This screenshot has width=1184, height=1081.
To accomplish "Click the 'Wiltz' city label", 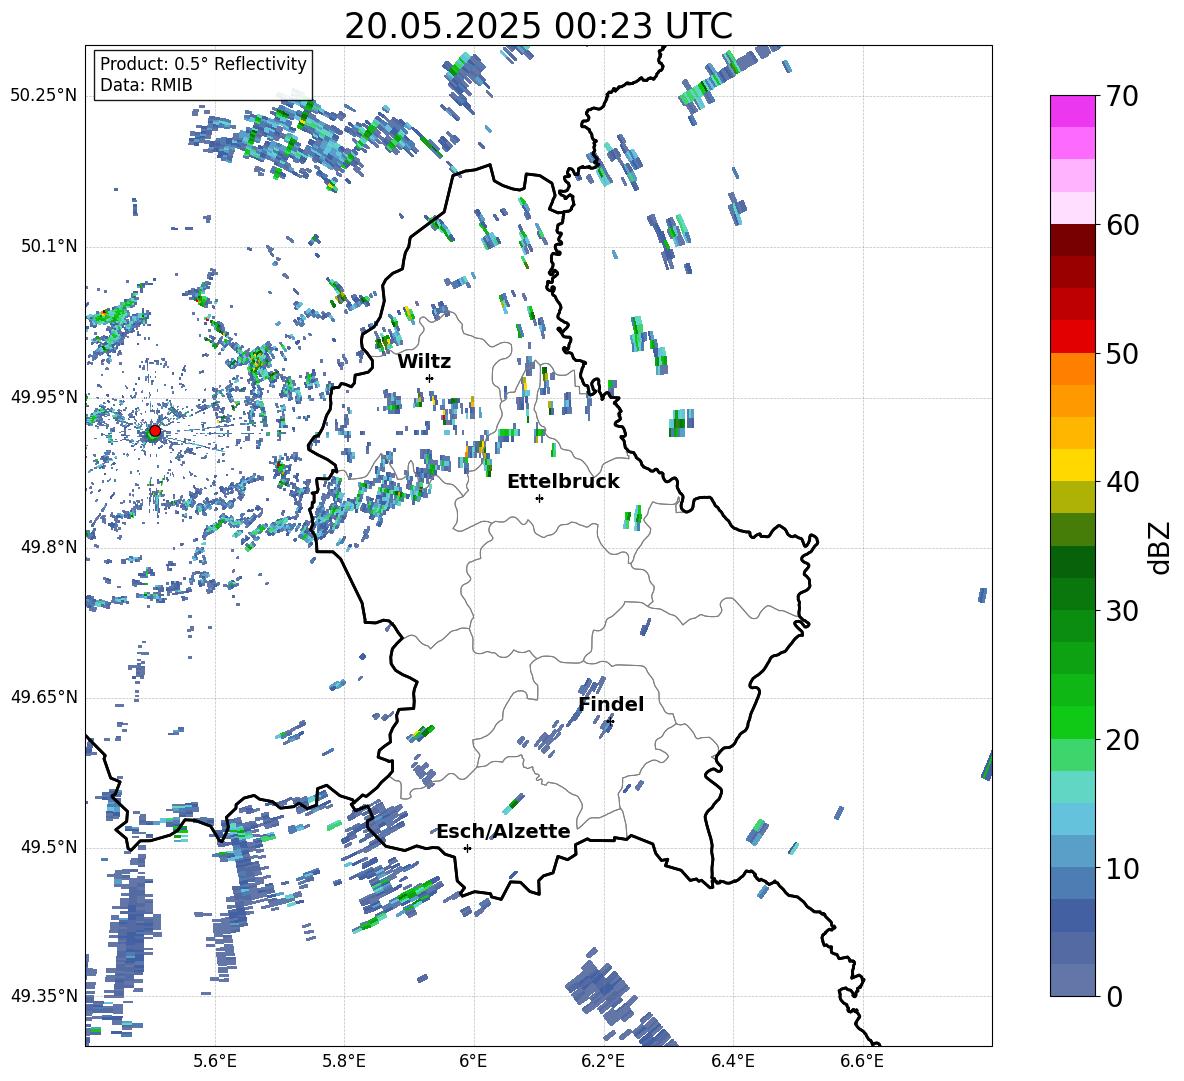I will click(x=424, y=362).
